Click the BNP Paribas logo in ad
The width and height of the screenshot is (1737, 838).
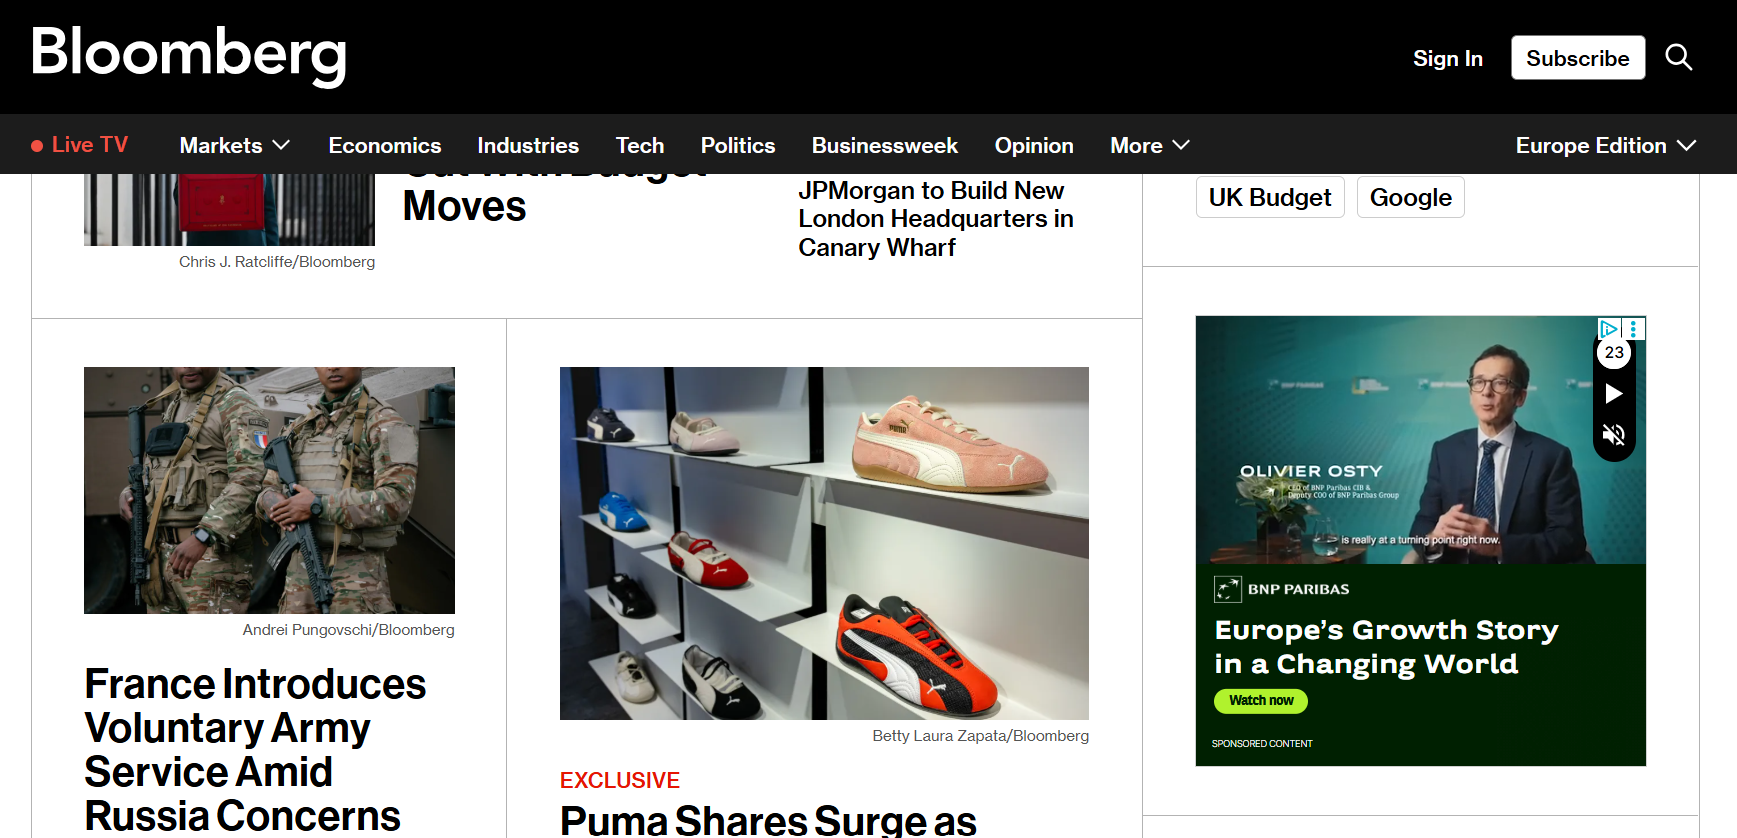tap(1282, 589)
